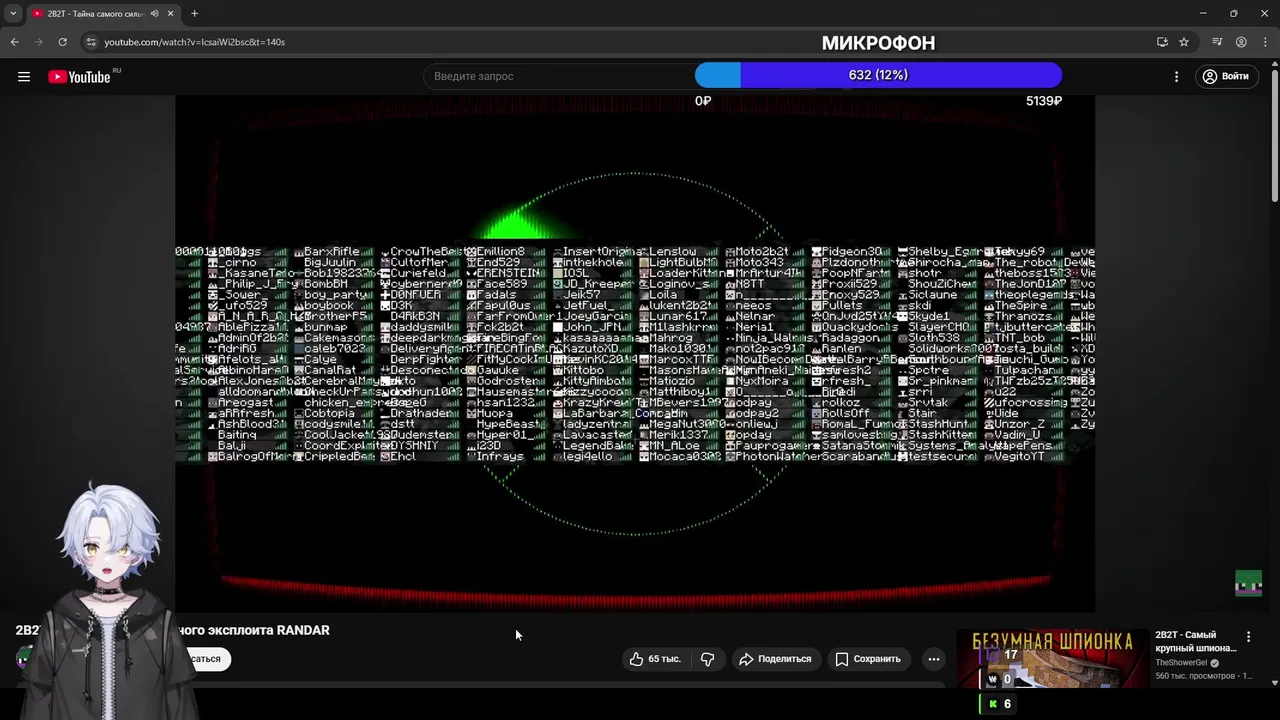Screen dimensions: 1280x720
Task: Open a new browser tab
Action: 194,14
